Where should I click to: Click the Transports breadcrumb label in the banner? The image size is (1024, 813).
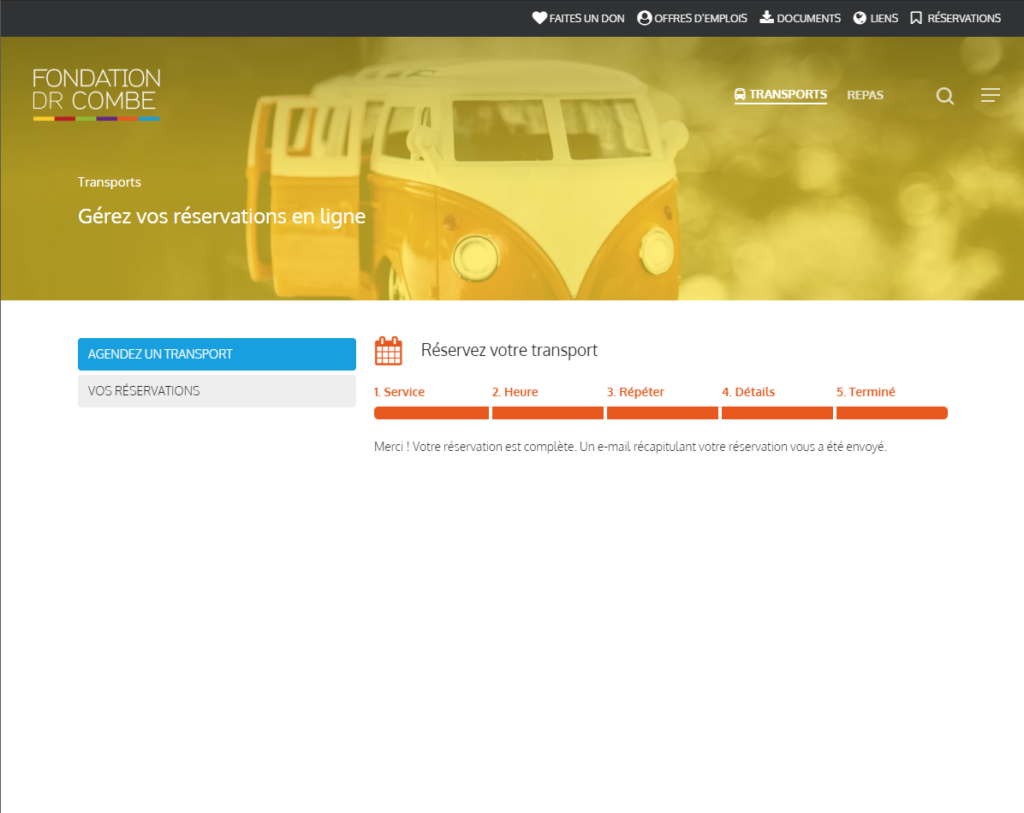pos(109,182)
